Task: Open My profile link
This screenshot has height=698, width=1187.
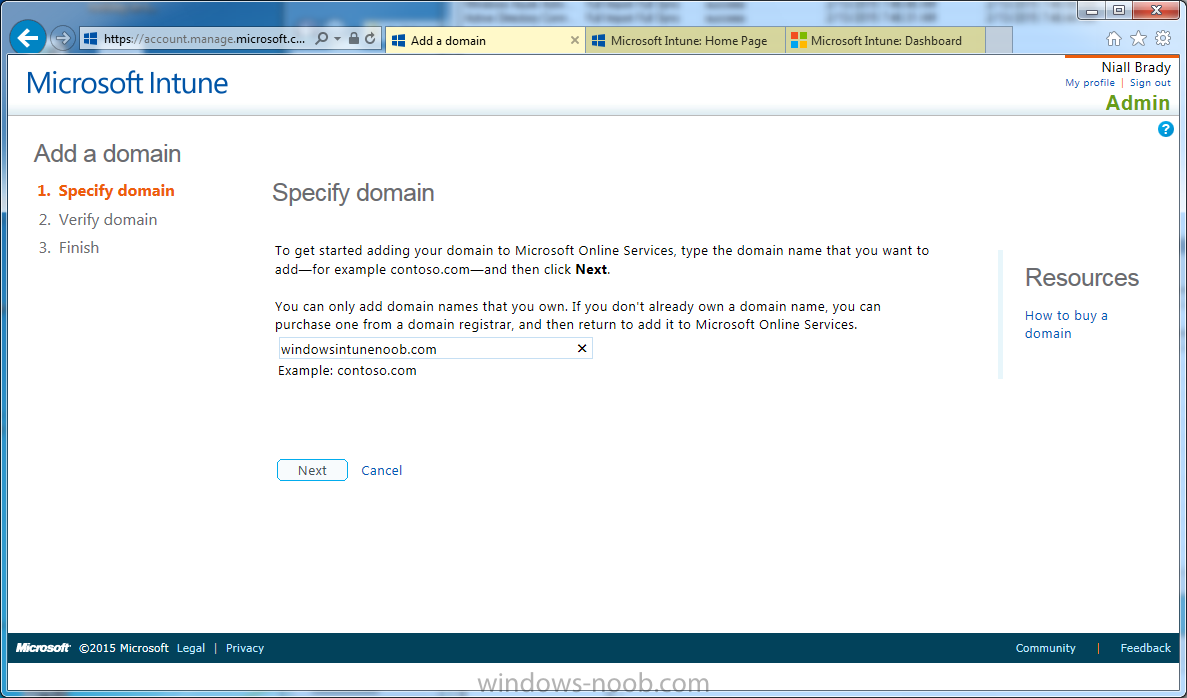Action: [1089, 83]
